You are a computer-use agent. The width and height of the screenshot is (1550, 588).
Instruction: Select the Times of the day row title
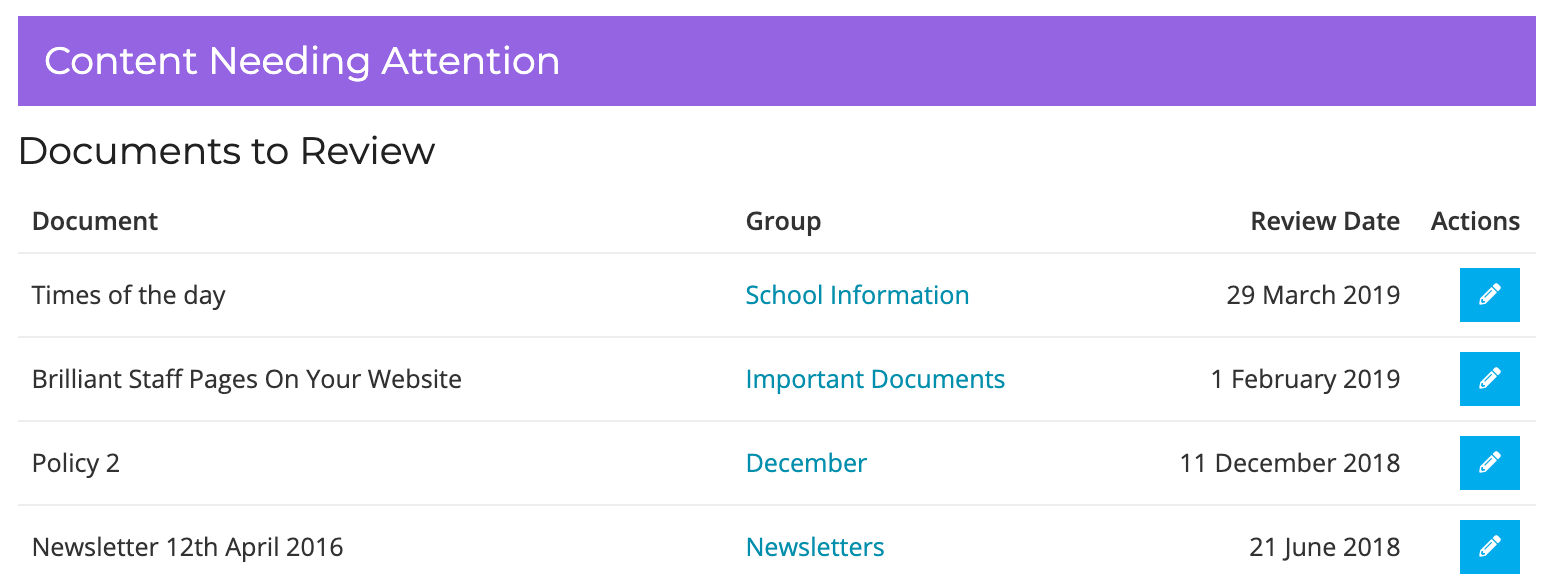tap(129, 296)
